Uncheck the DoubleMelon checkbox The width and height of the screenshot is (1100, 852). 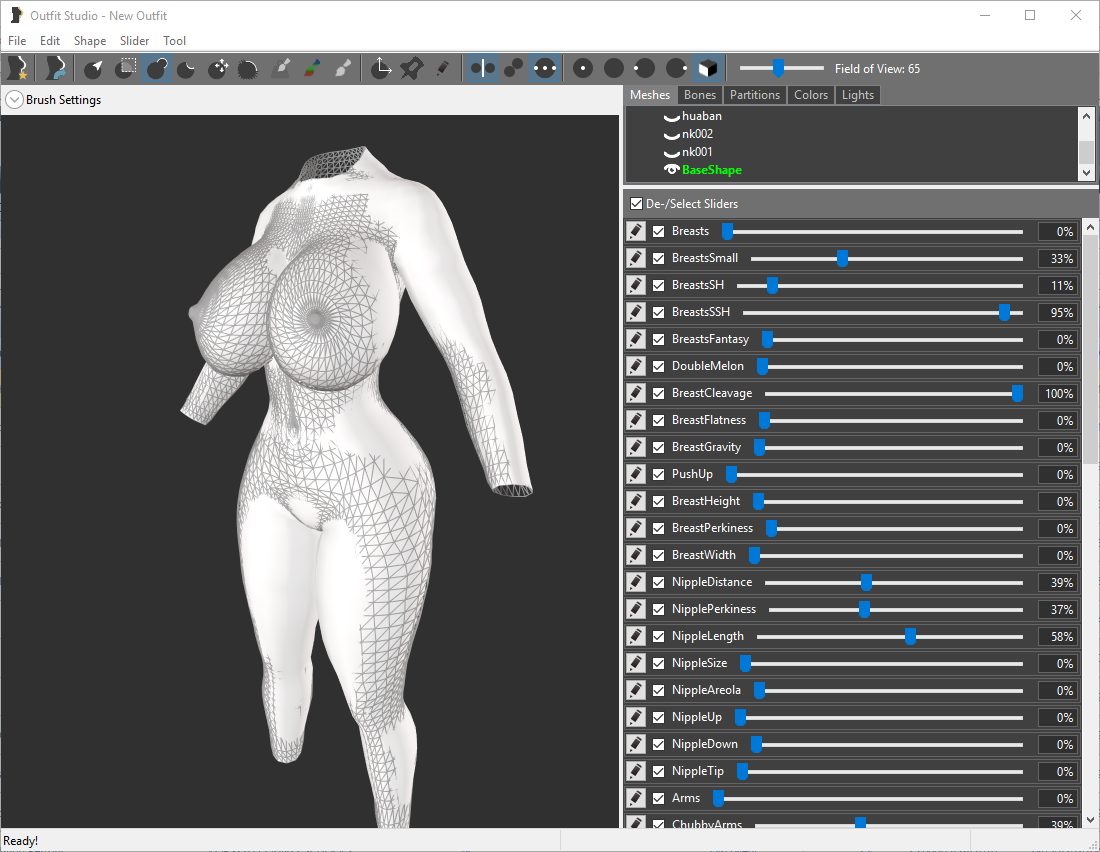658,366
